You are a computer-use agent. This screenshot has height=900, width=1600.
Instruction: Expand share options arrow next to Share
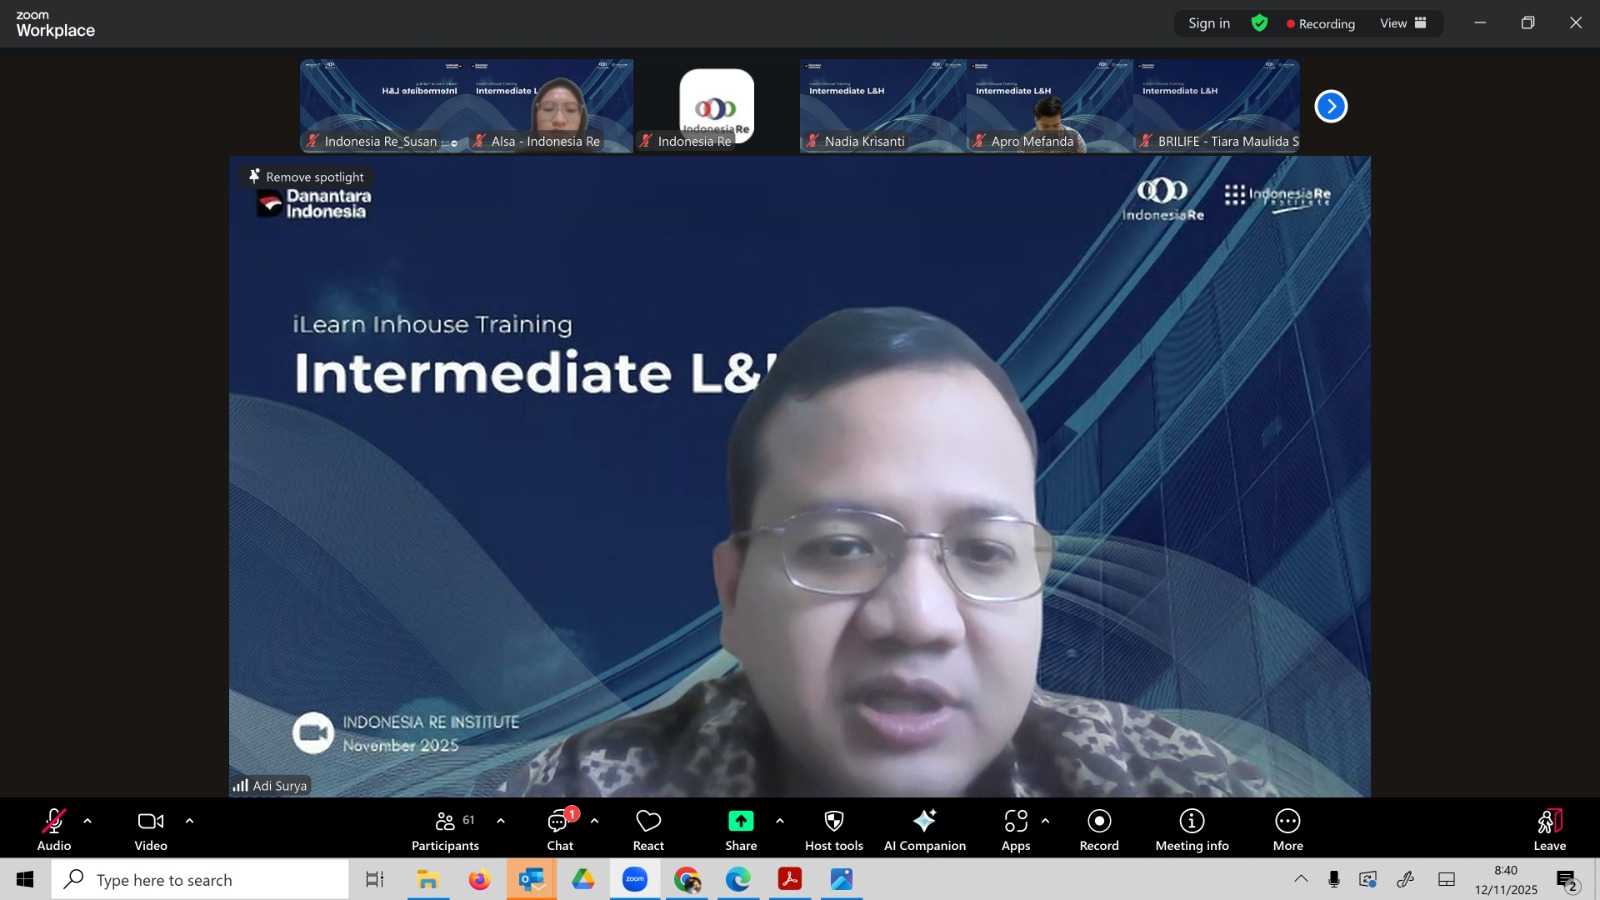coord(780,821)
